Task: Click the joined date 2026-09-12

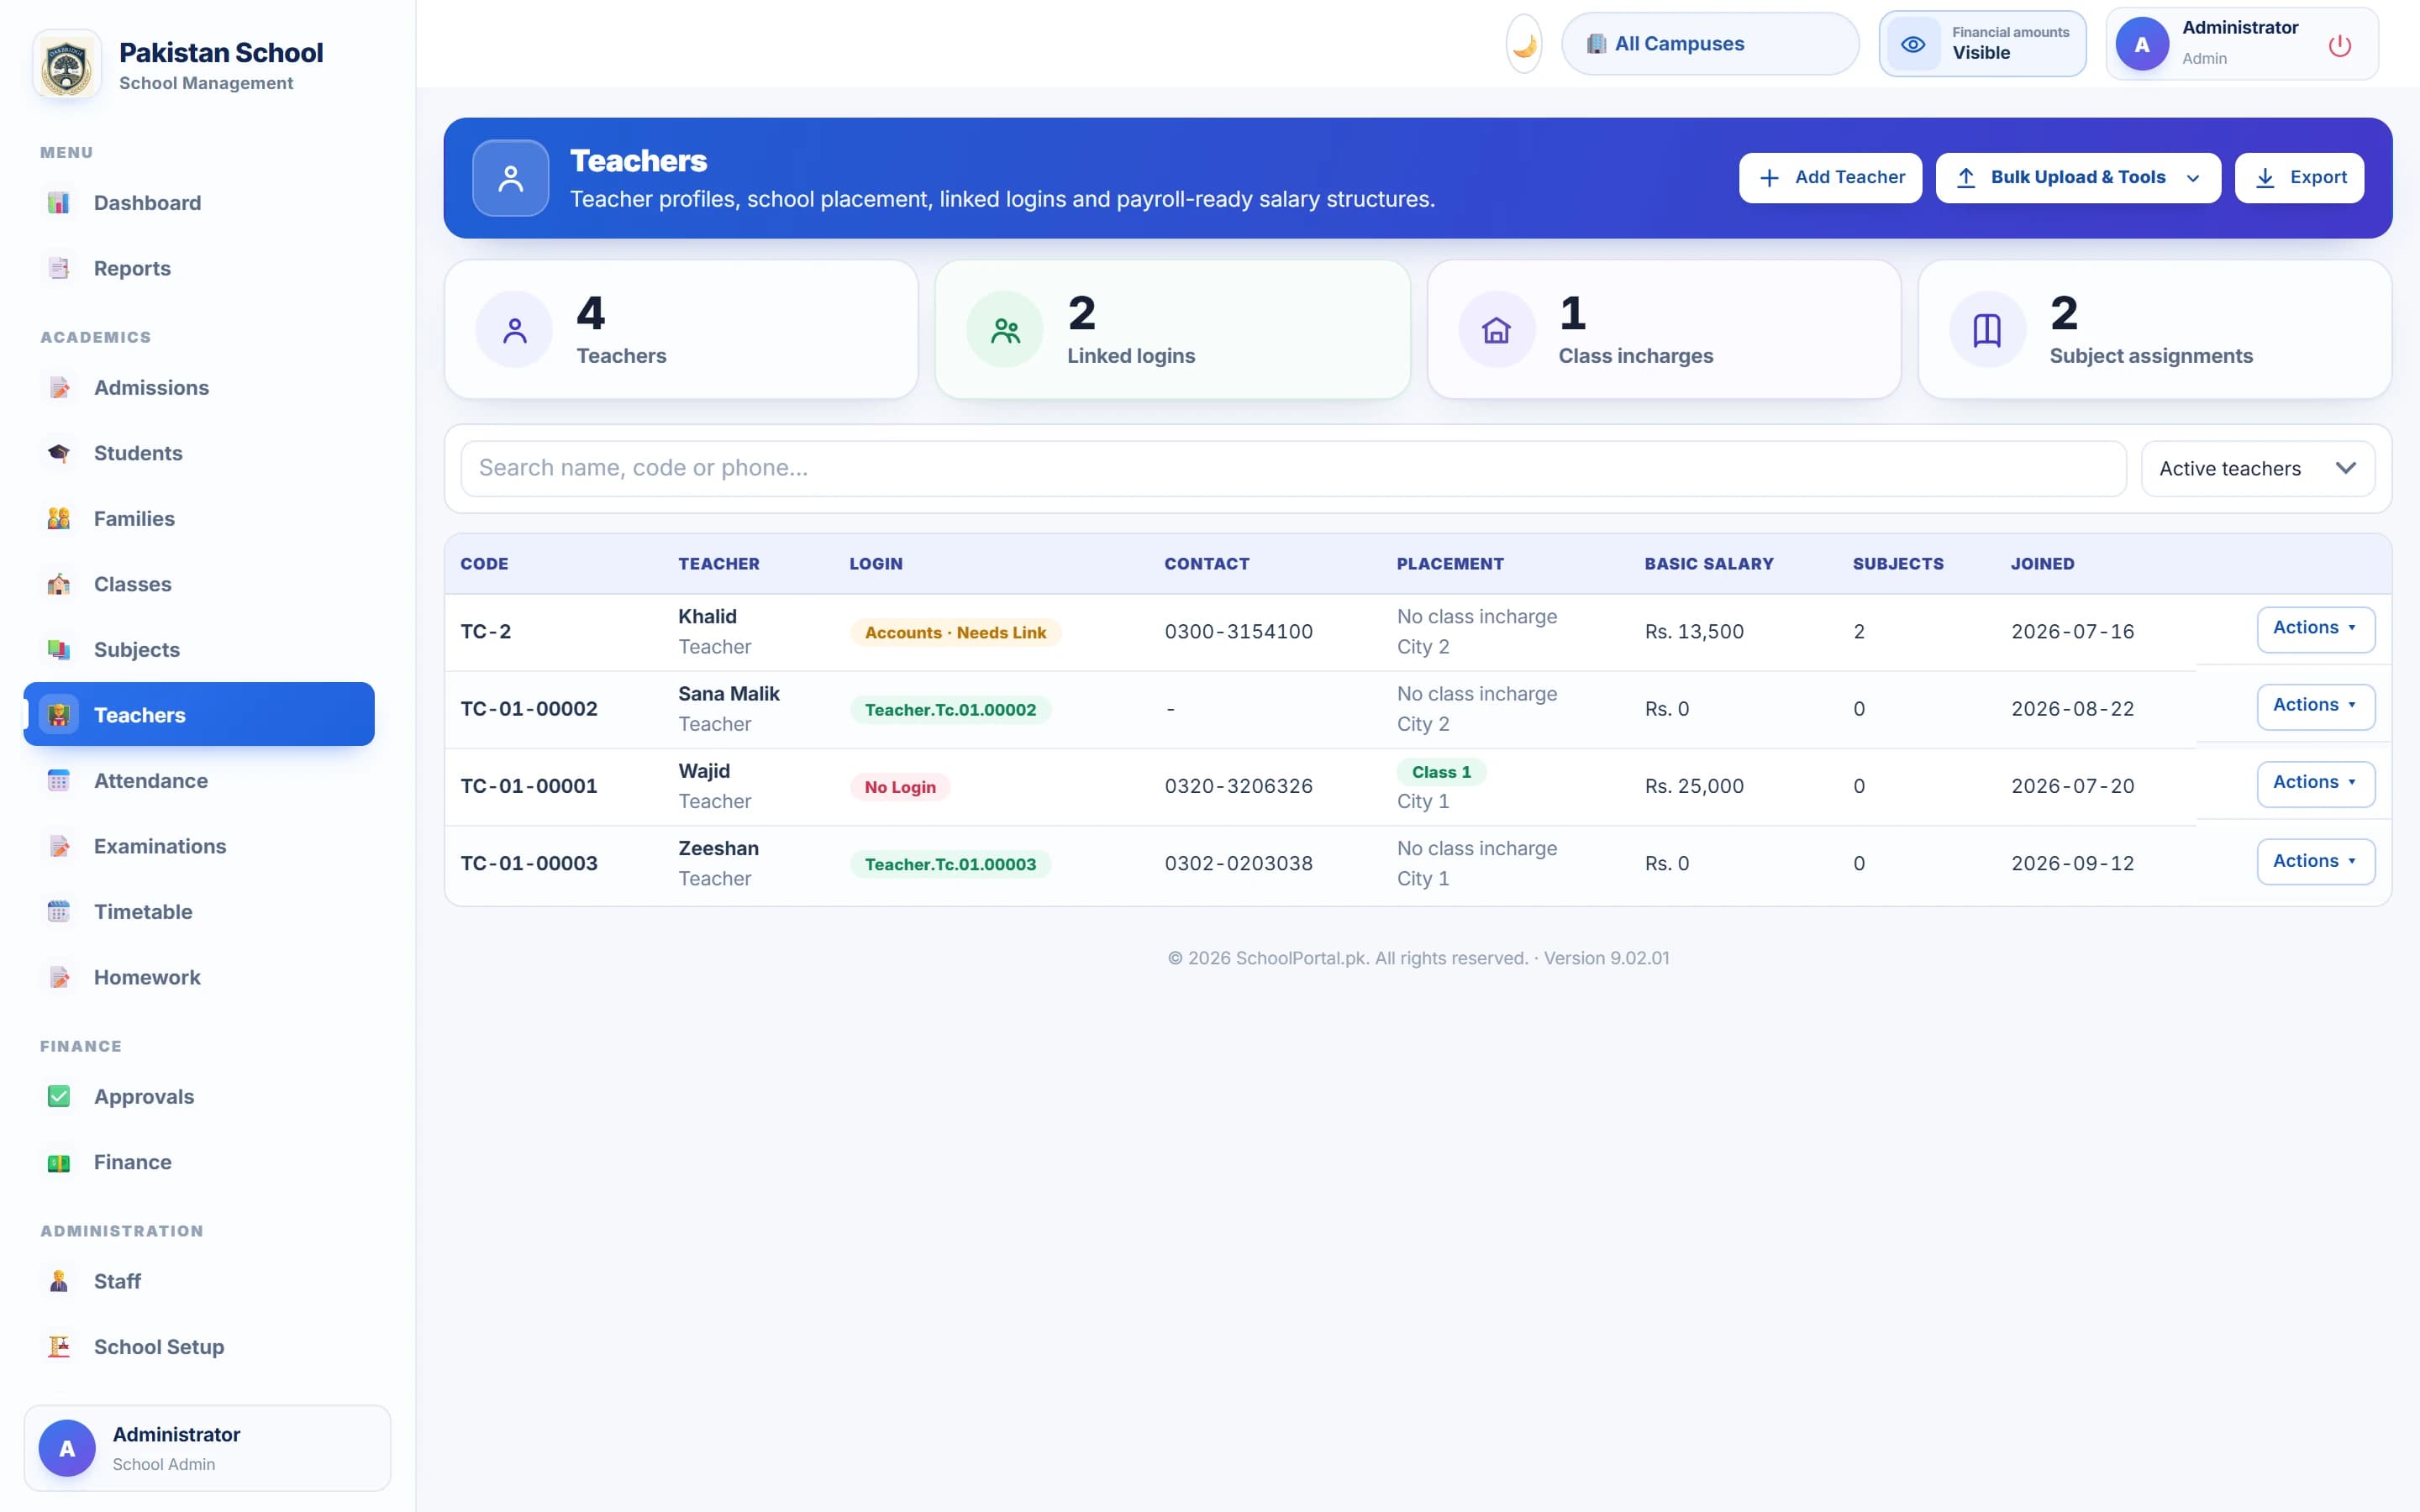Action: pos(2072,863)
